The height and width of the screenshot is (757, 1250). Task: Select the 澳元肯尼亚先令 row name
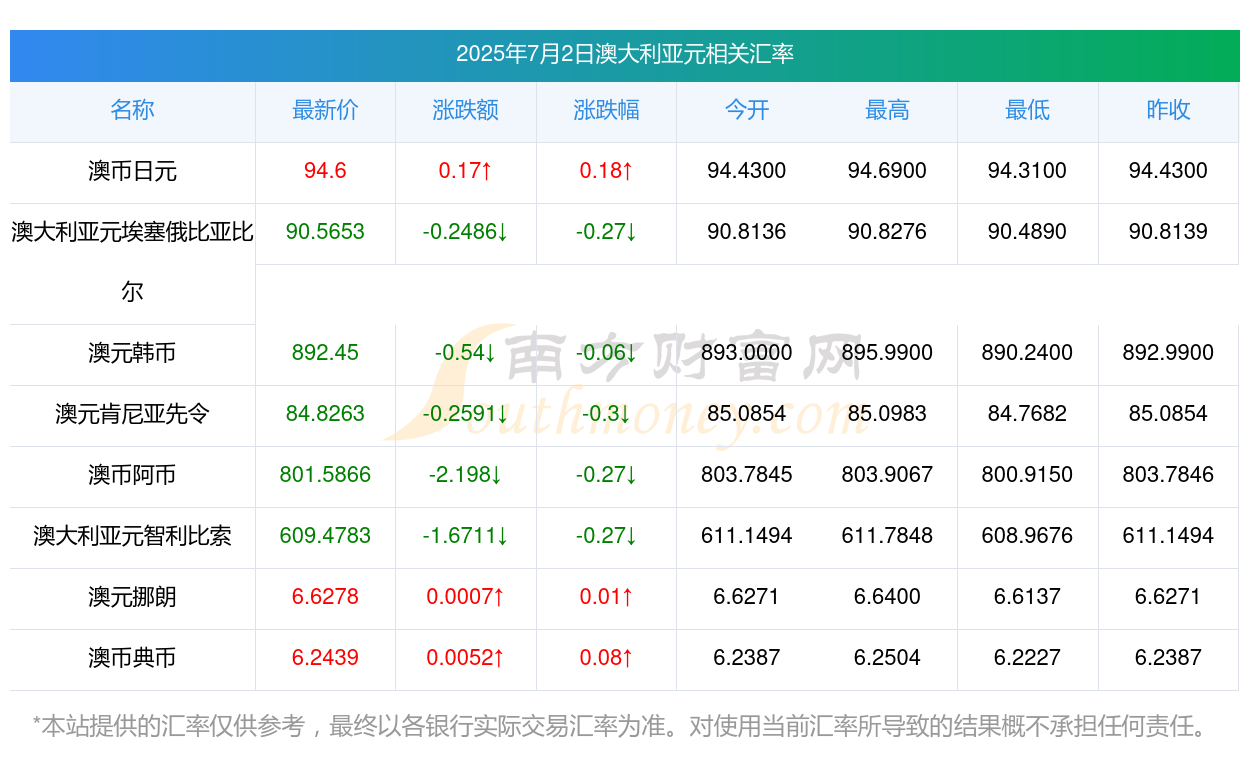132,414
